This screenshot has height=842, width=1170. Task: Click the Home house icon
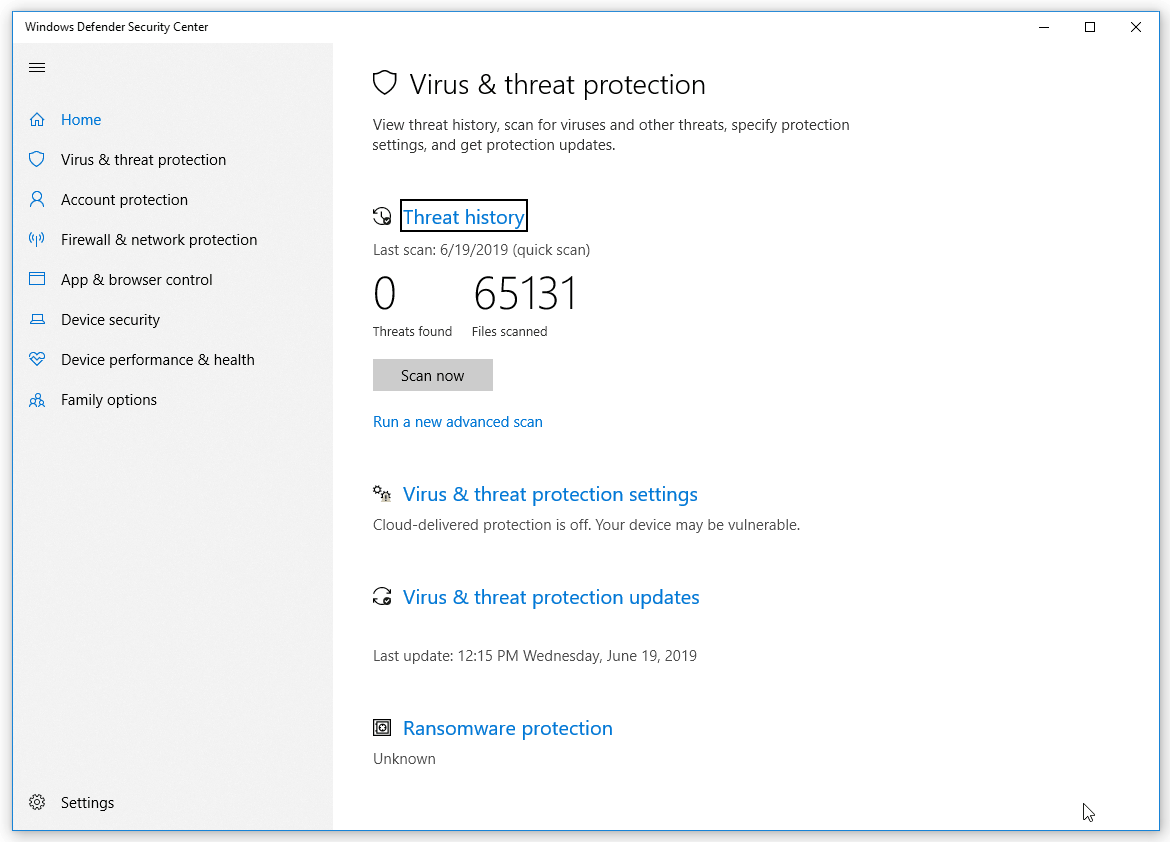[x=37, y=119]
